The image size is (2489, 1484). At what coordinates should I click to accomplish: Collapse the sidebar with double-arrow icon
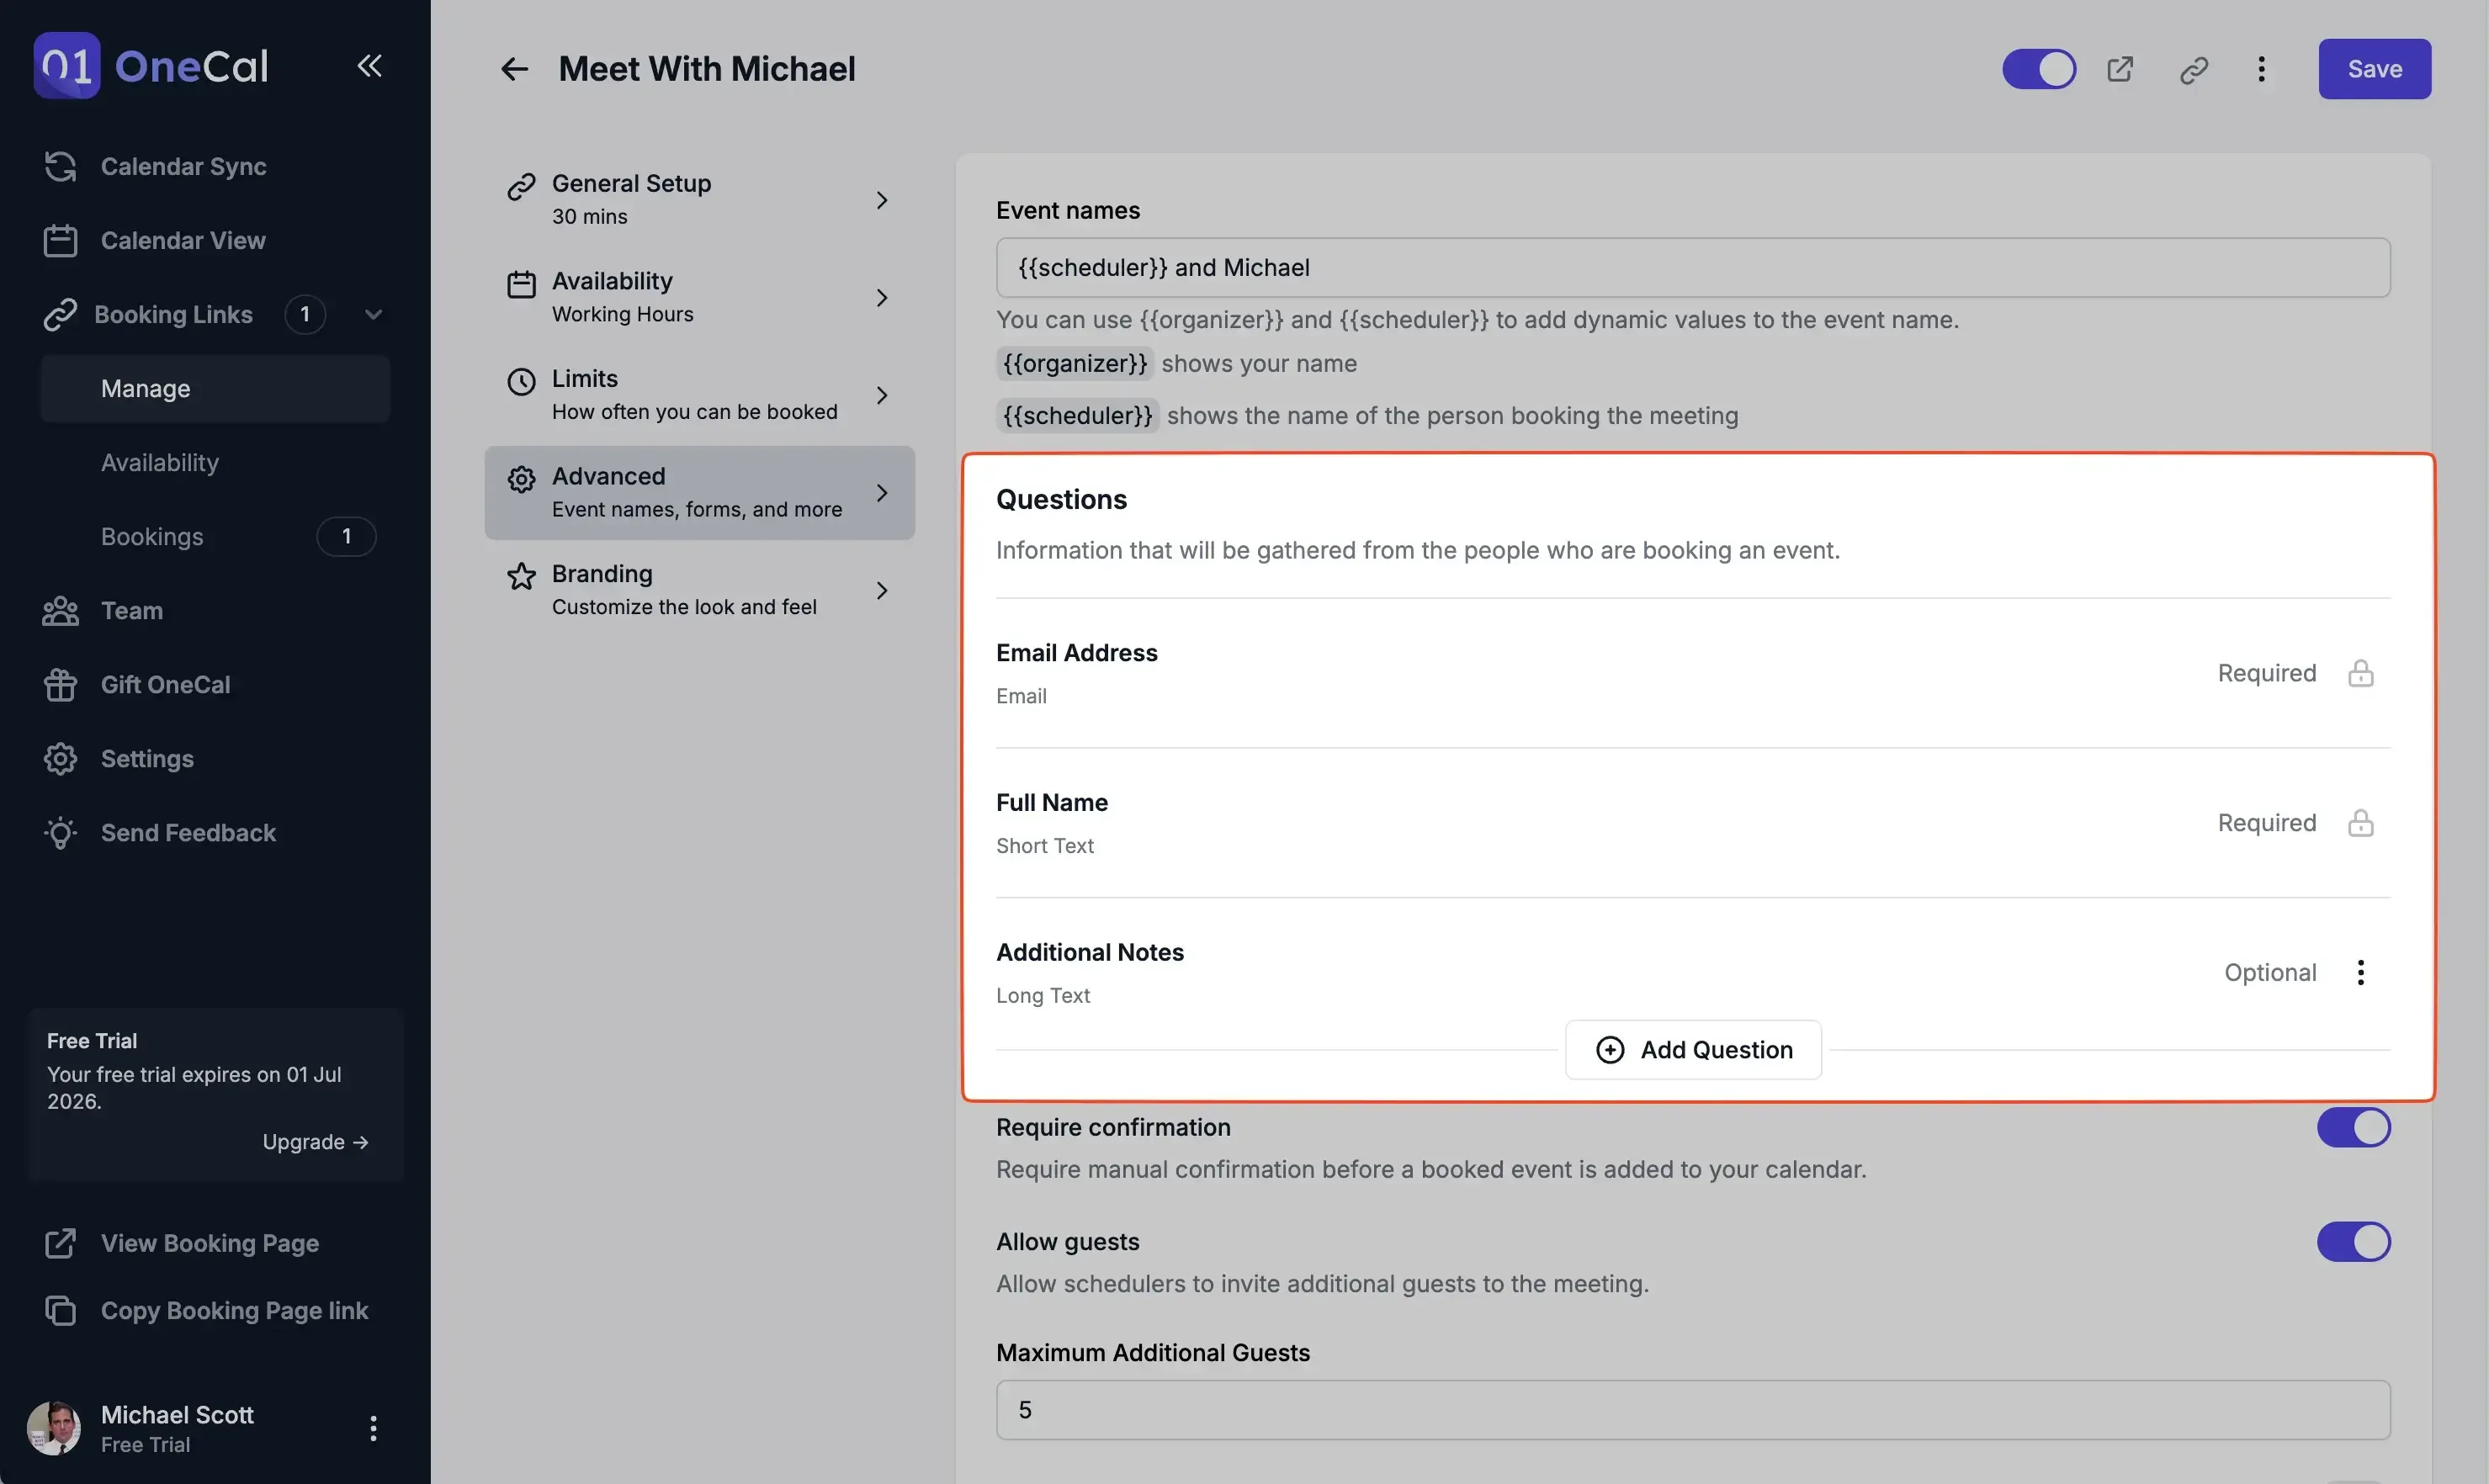[368, 66]
